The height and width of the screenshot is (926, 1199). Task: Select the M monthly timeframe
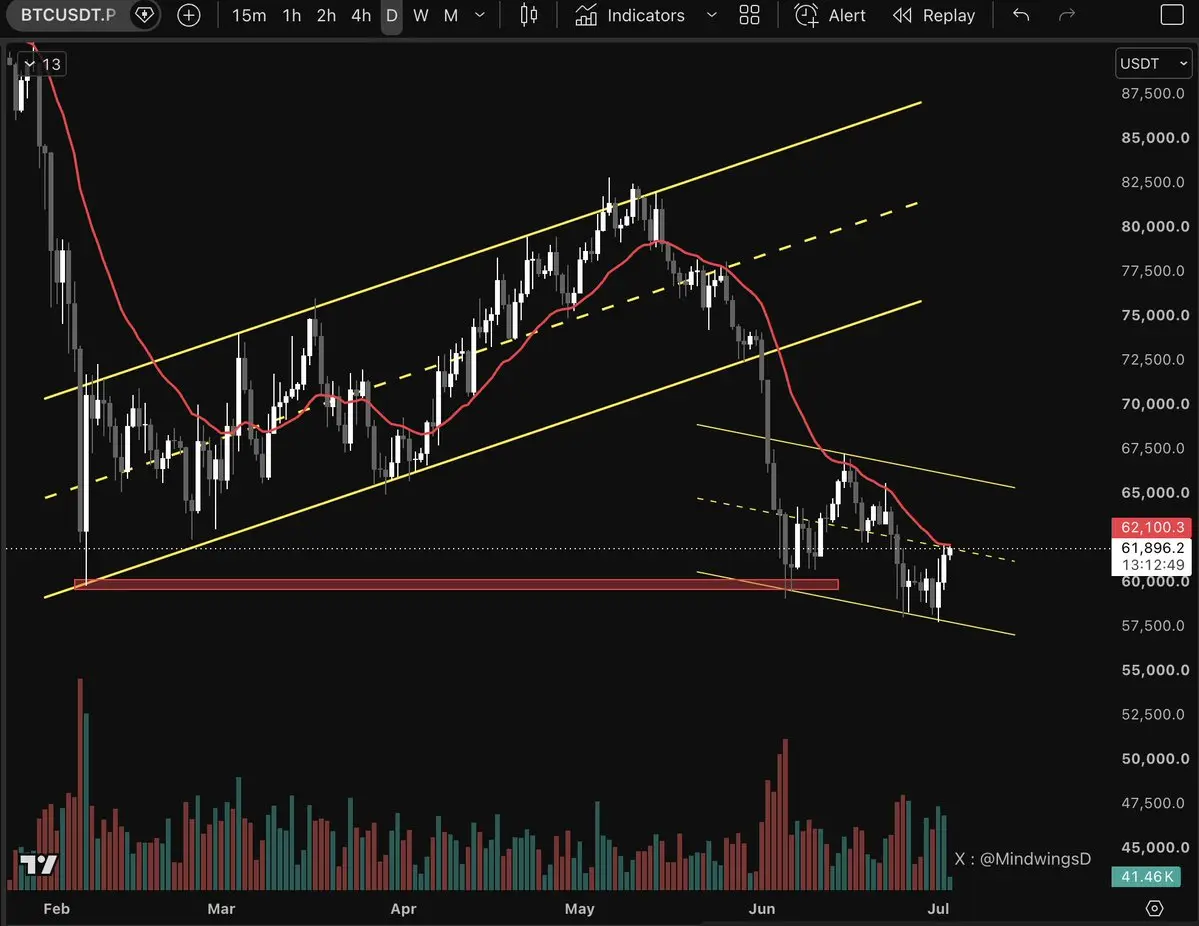point(451,15)
